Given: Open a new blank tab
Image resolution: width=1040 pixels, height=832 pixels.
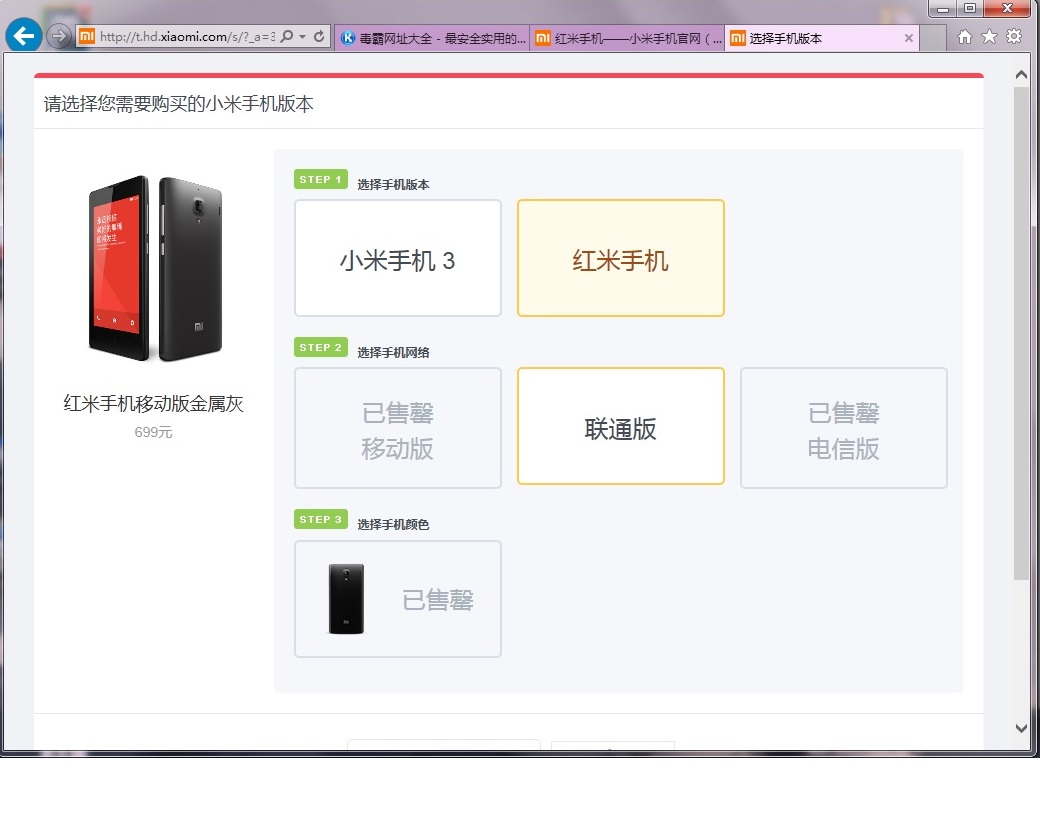Looking at the screenshot, I should [933, 38].
